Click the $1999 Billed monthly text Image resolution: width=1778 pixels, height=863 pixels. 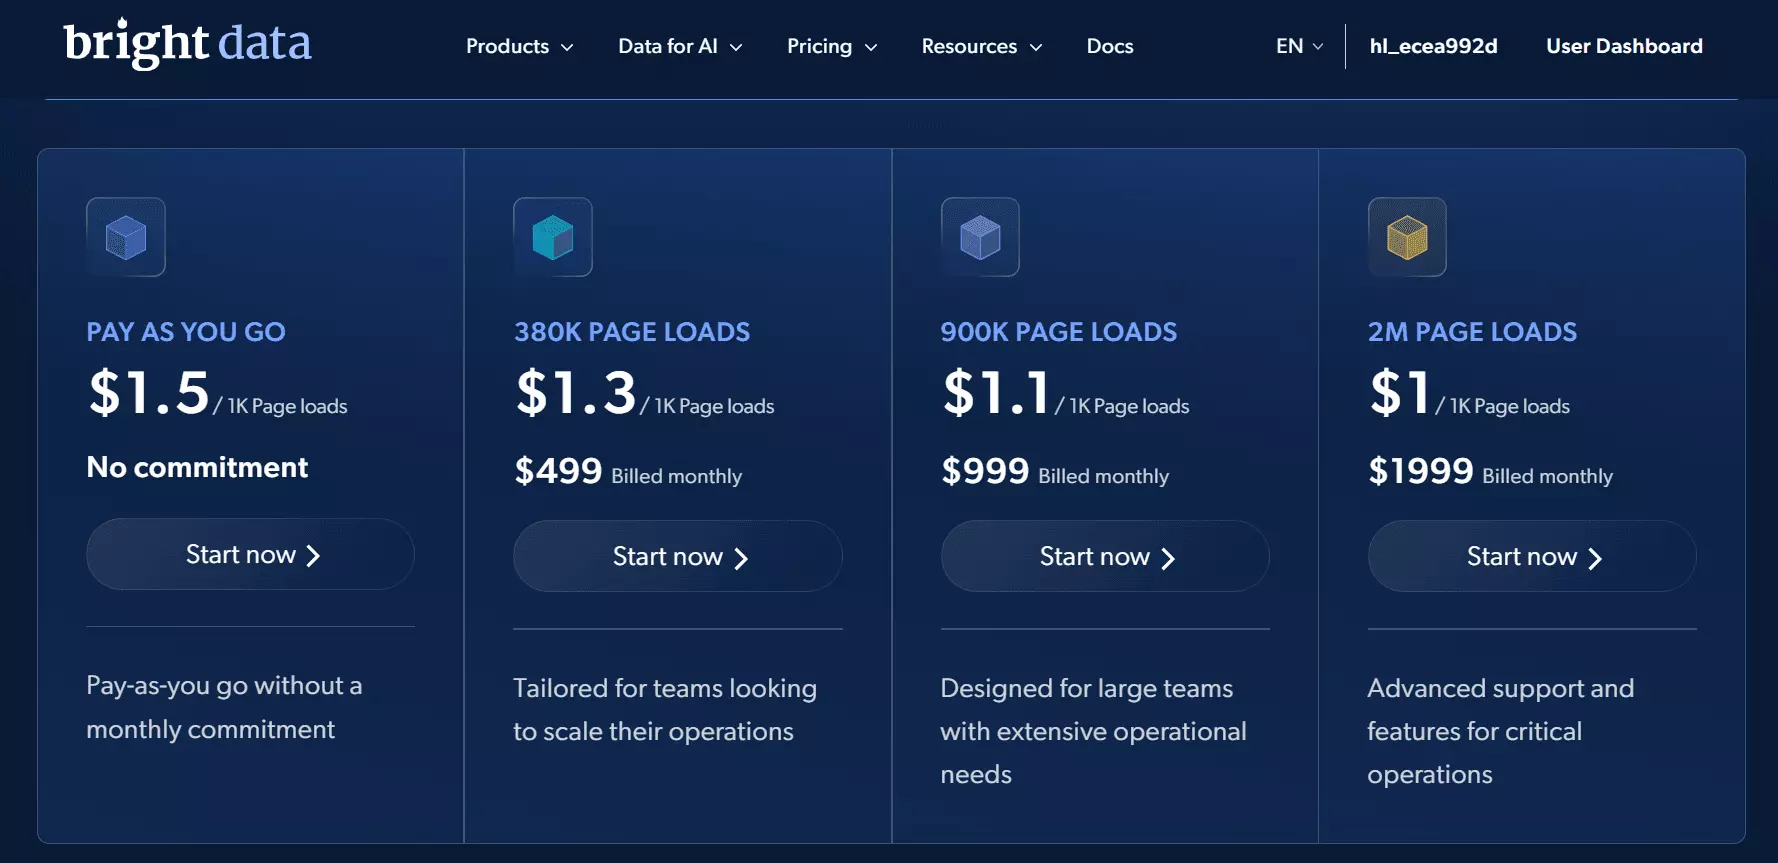1490,471
